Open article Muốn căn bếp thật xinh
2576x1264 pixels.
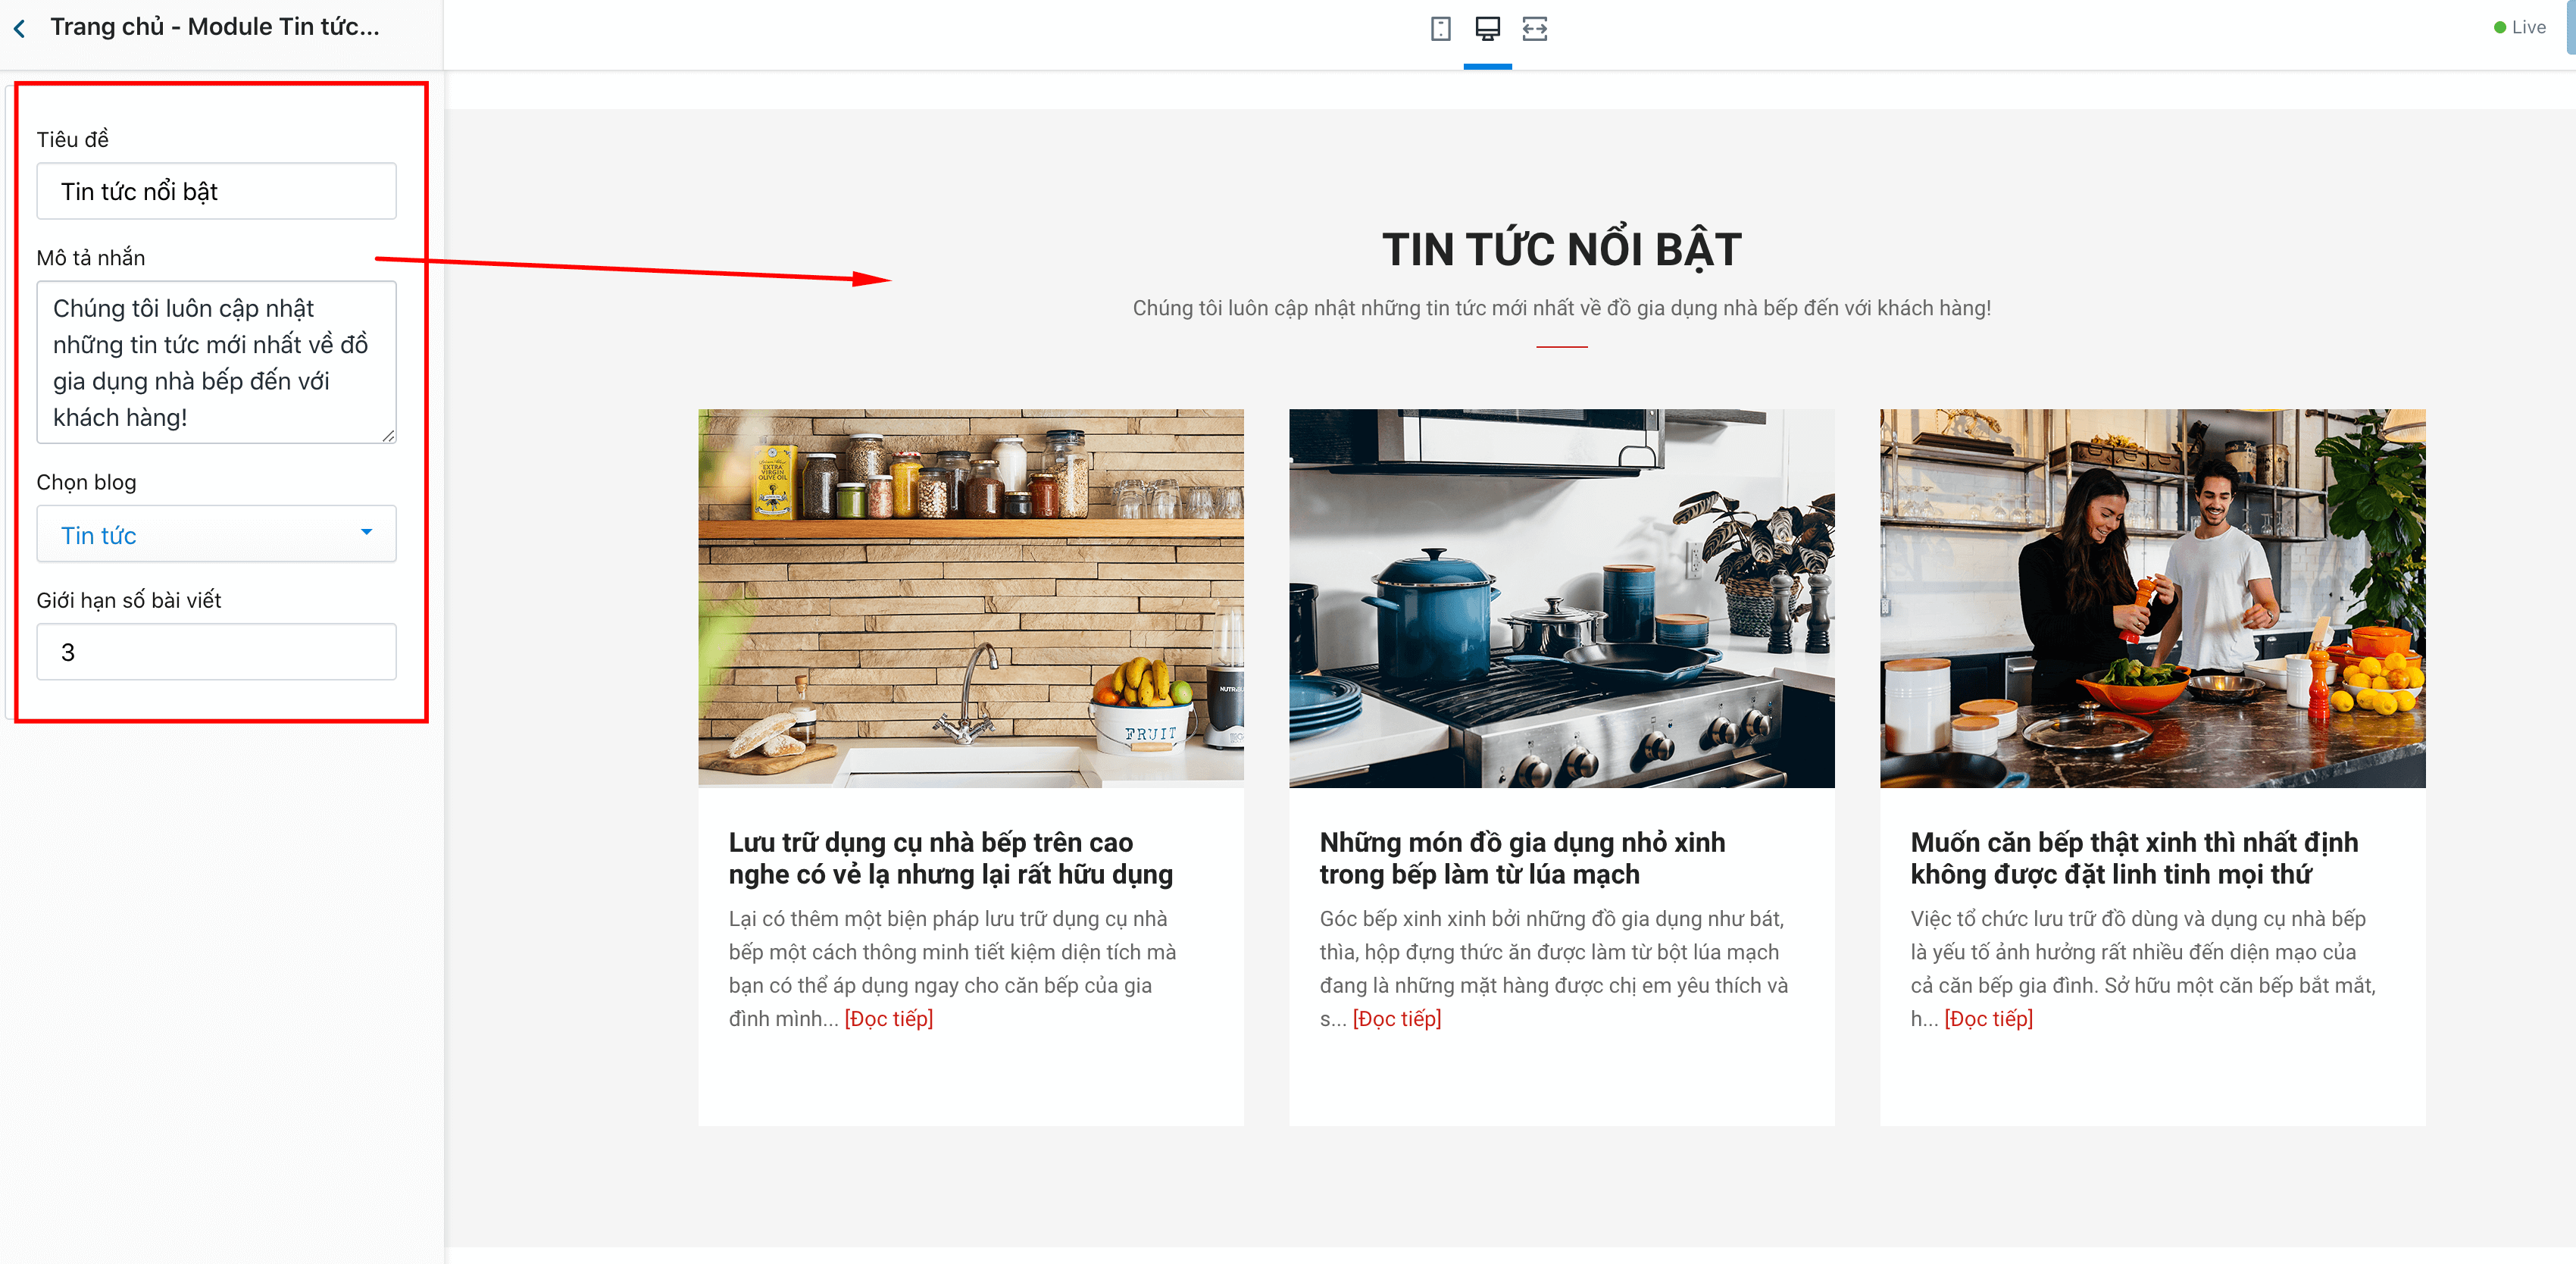pyautogui.click(x=2134, y=858)
